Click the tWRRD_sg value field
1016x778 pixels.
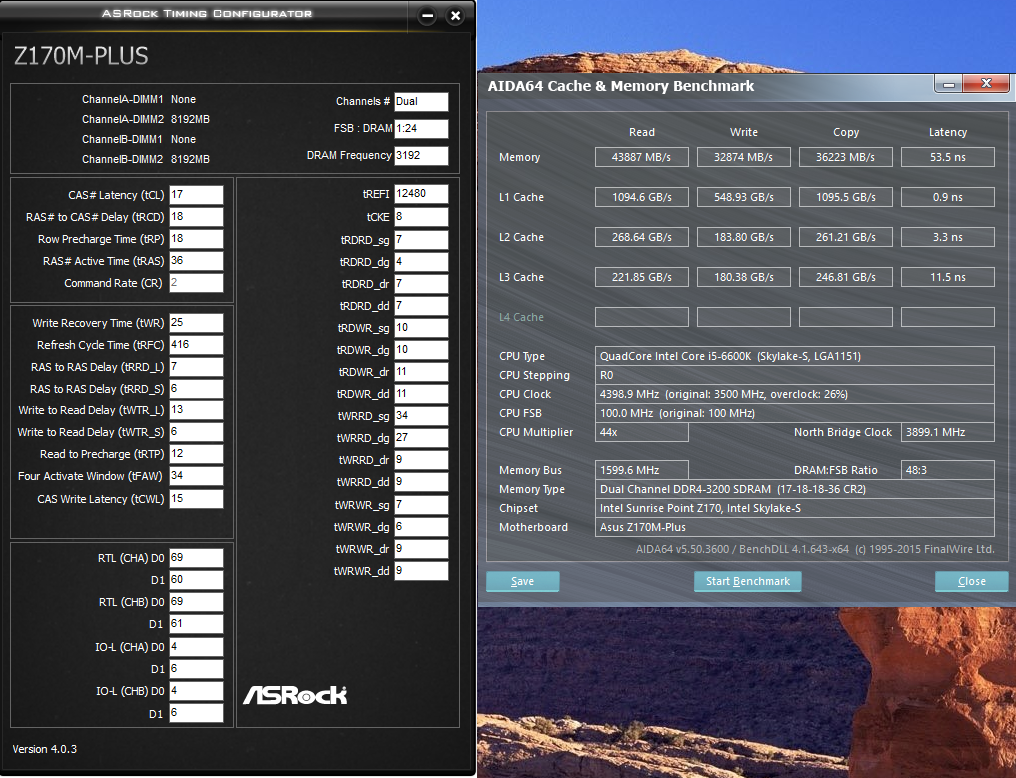point(421,416)
